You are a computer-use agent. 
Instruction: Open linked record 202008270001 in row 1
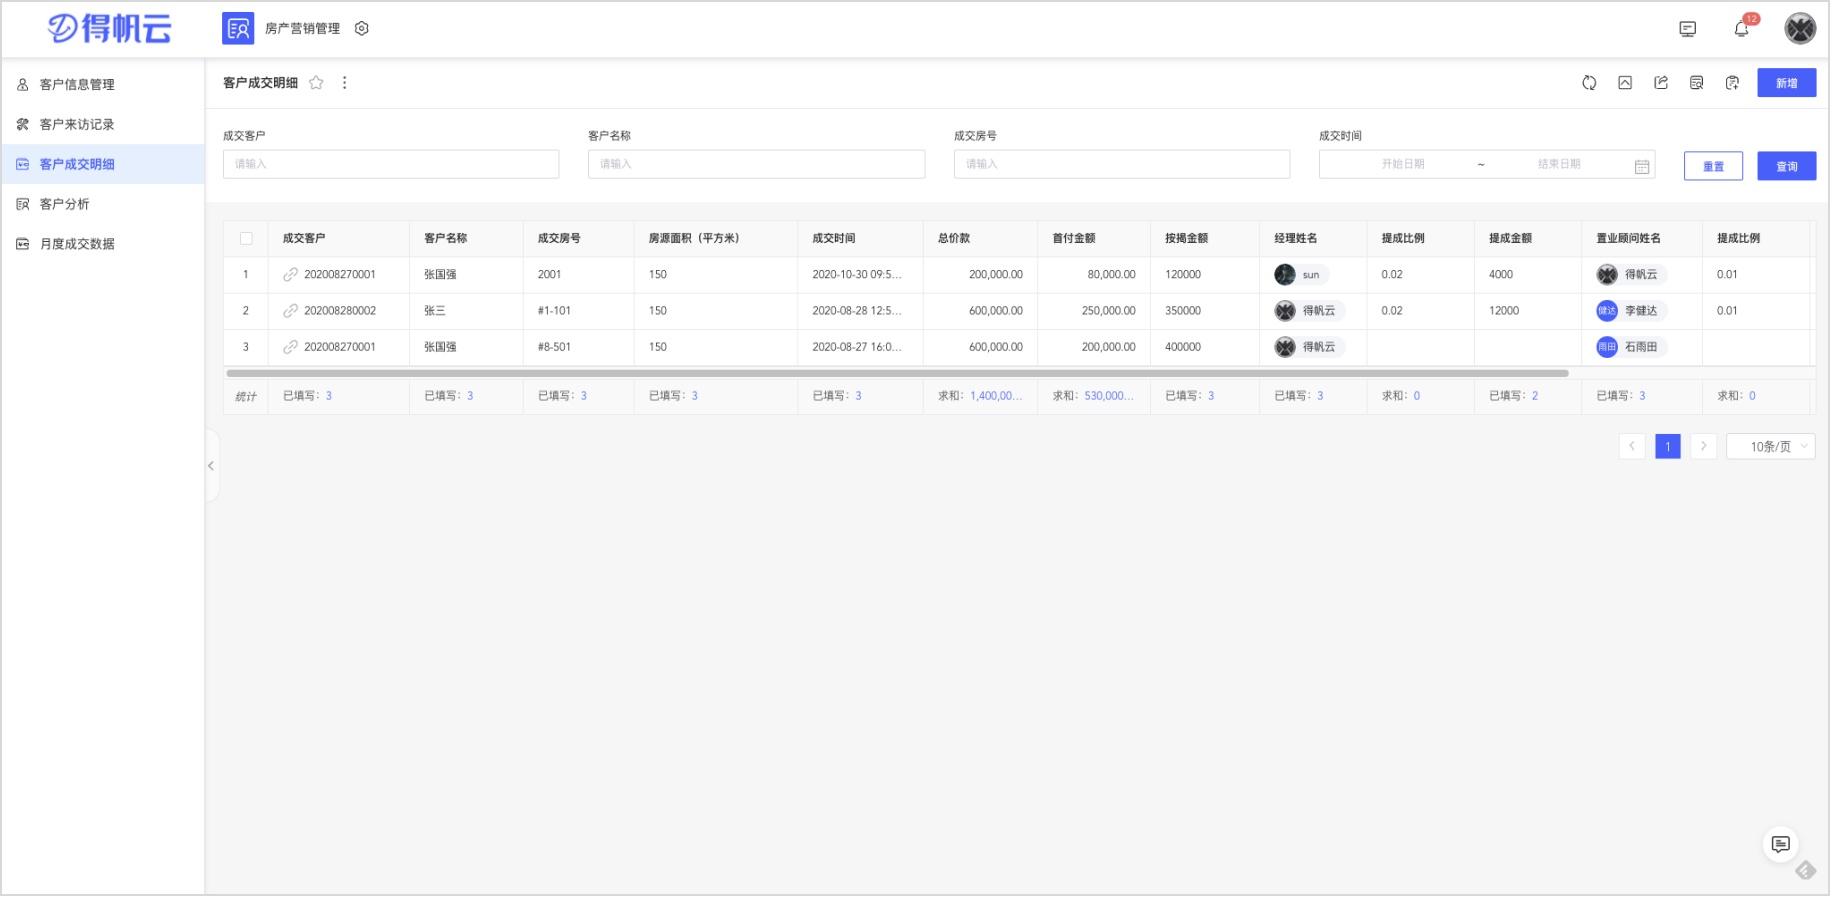340,274
